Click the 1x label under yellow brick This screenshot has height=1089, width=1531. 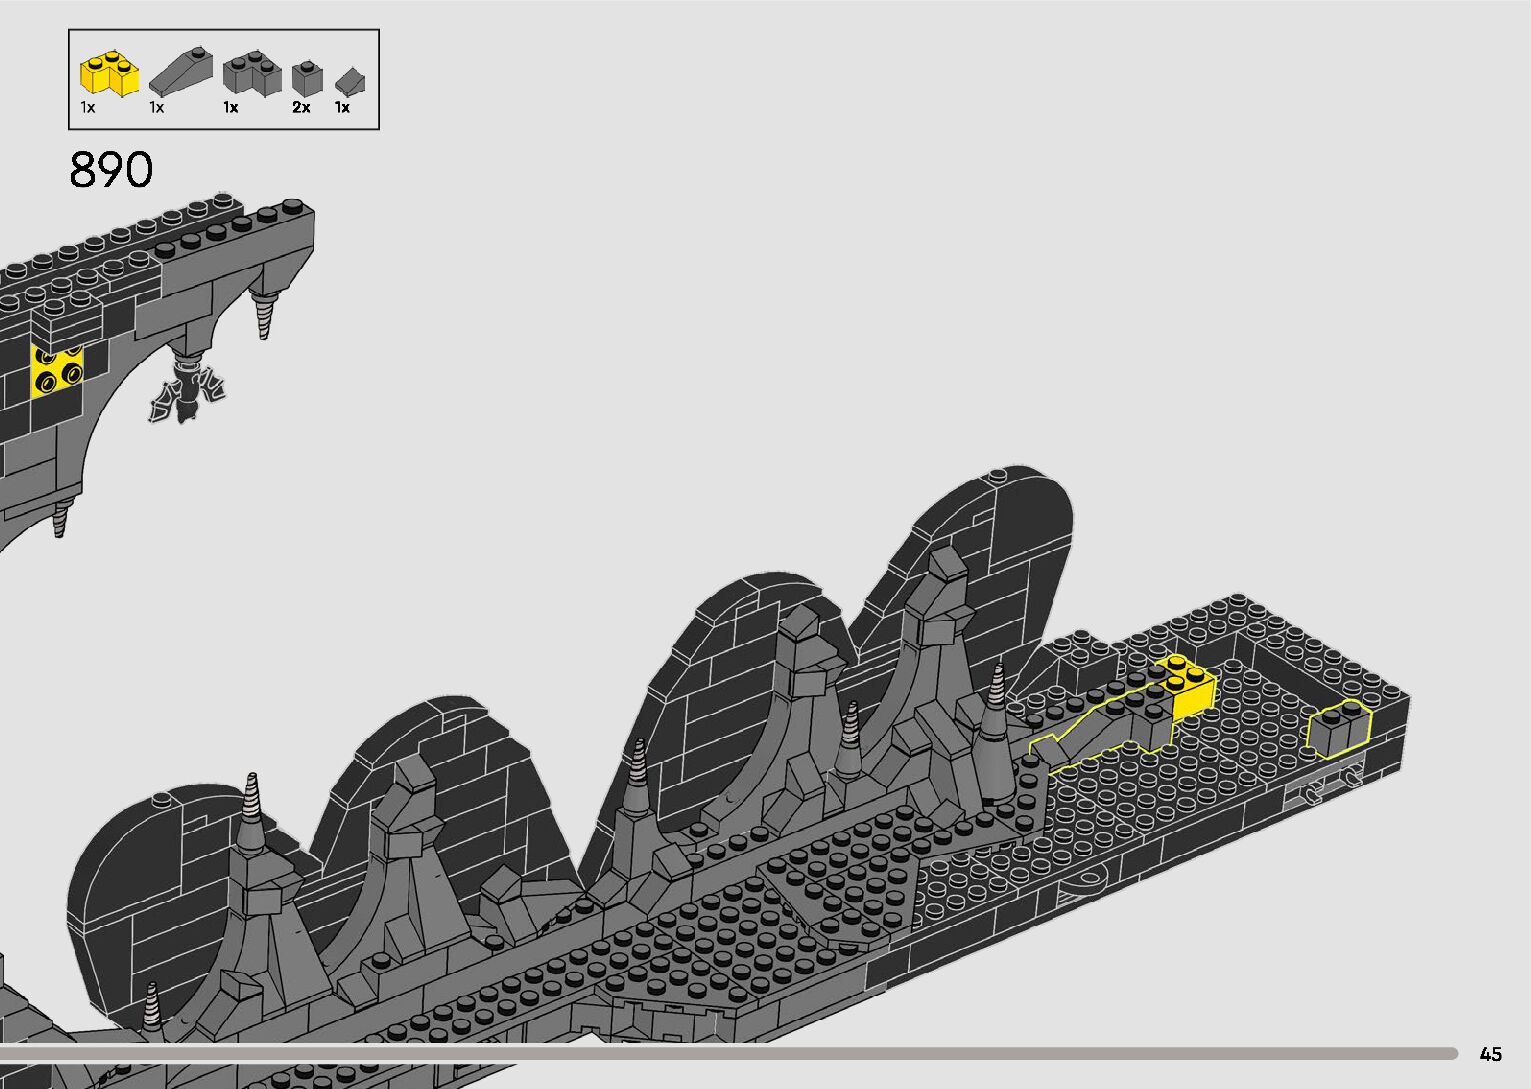coord(88,107)
